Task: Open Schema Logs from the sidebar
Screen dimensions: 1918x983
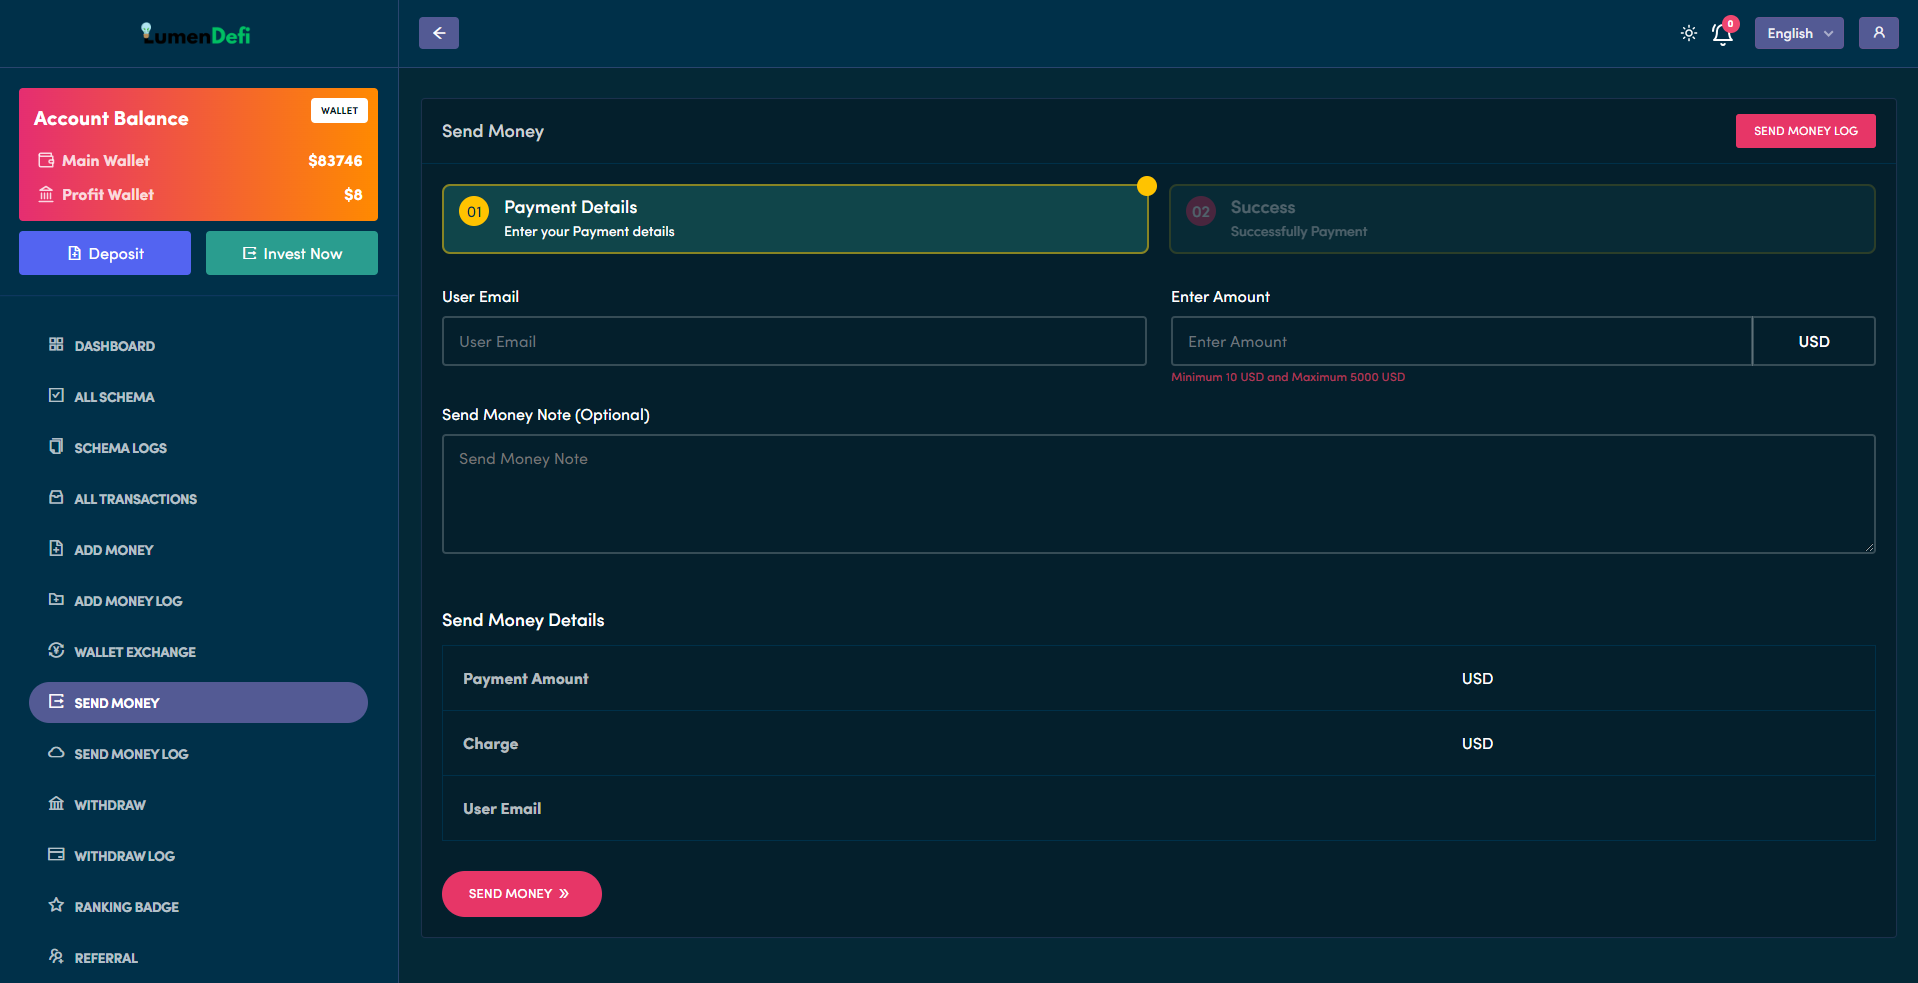Action: 57,447
